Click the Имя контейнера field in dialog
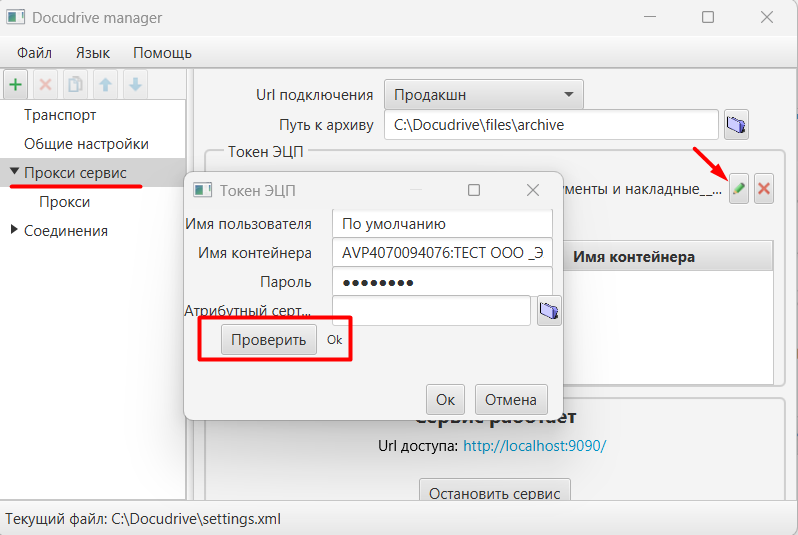Screen dimensions: 798x535 [x=442, y=252]
